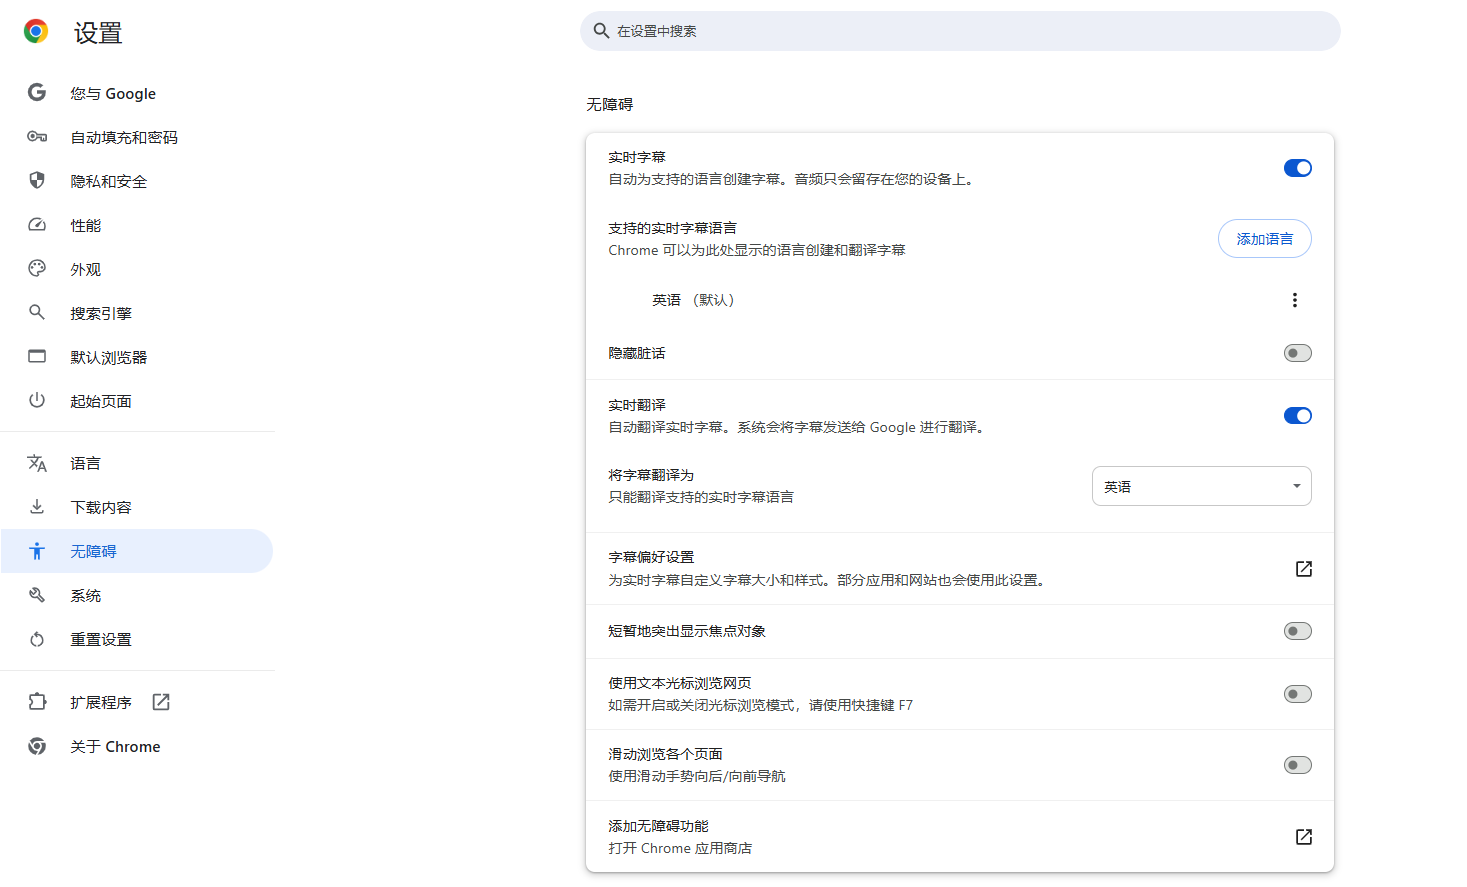The image size is (1467, 887).
Task: Enable 滑动浏览各个页面 toggle
Action: (1298, 765)
